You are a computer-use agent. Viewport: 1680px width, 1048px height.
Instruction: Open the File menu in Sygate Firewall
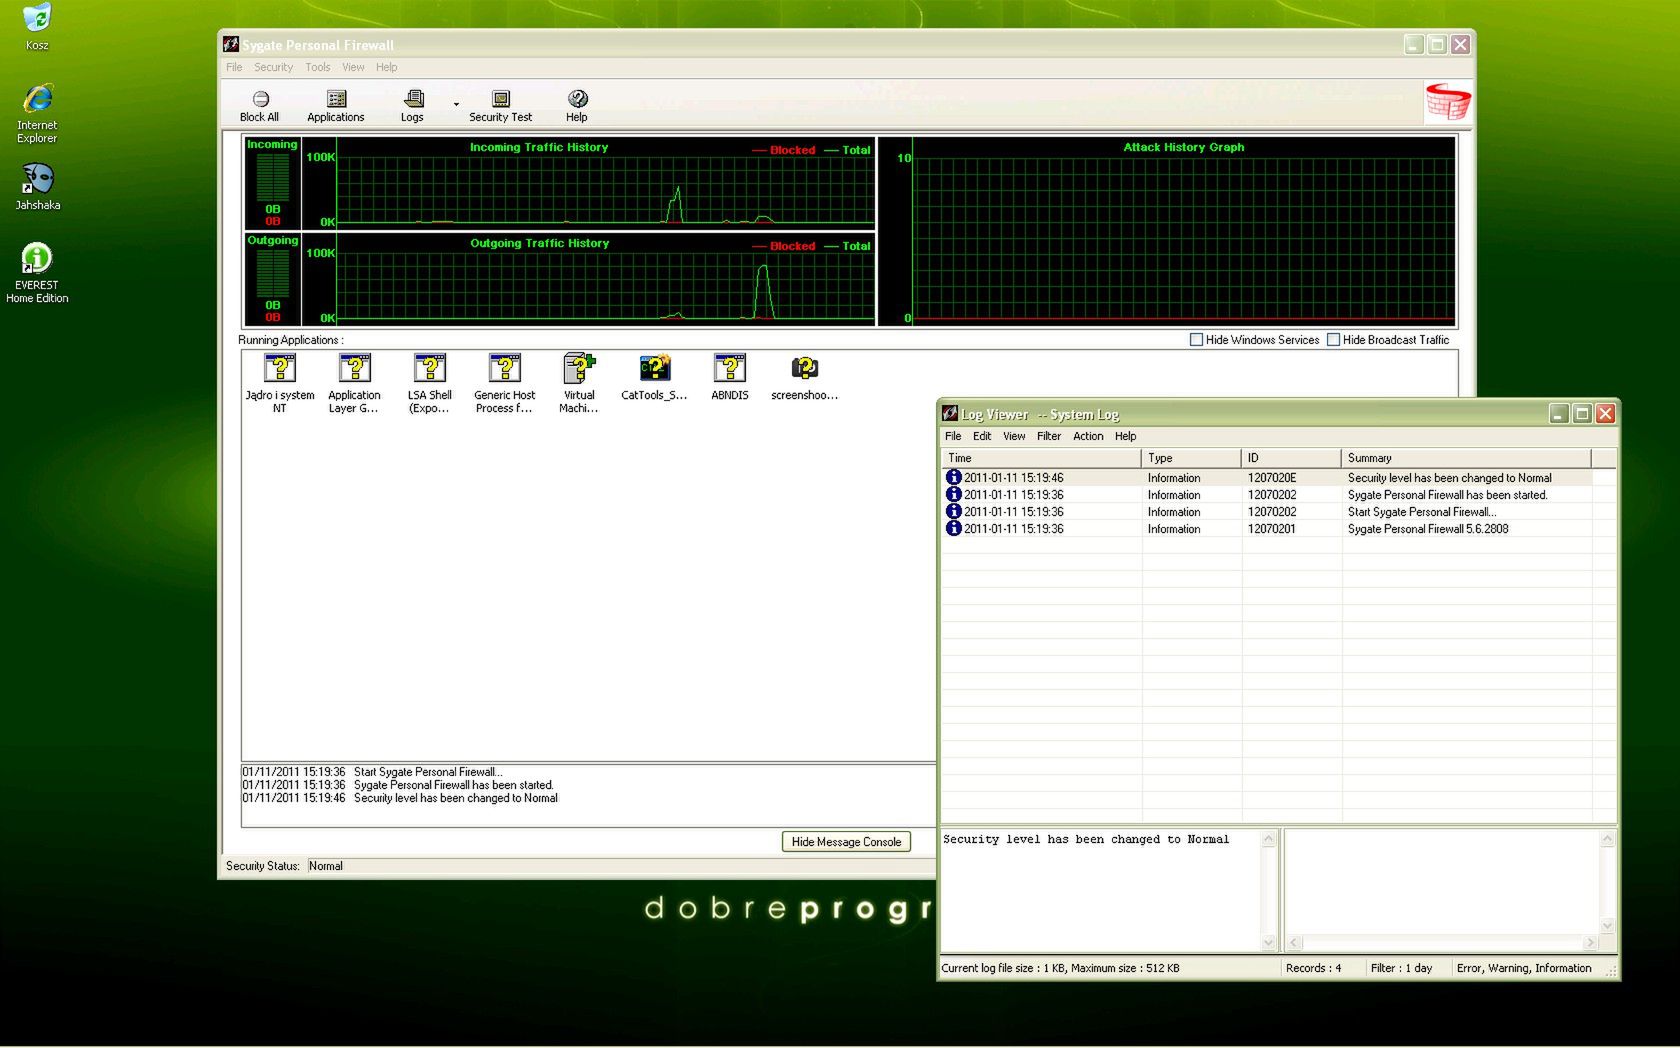[x=234, y=67]
